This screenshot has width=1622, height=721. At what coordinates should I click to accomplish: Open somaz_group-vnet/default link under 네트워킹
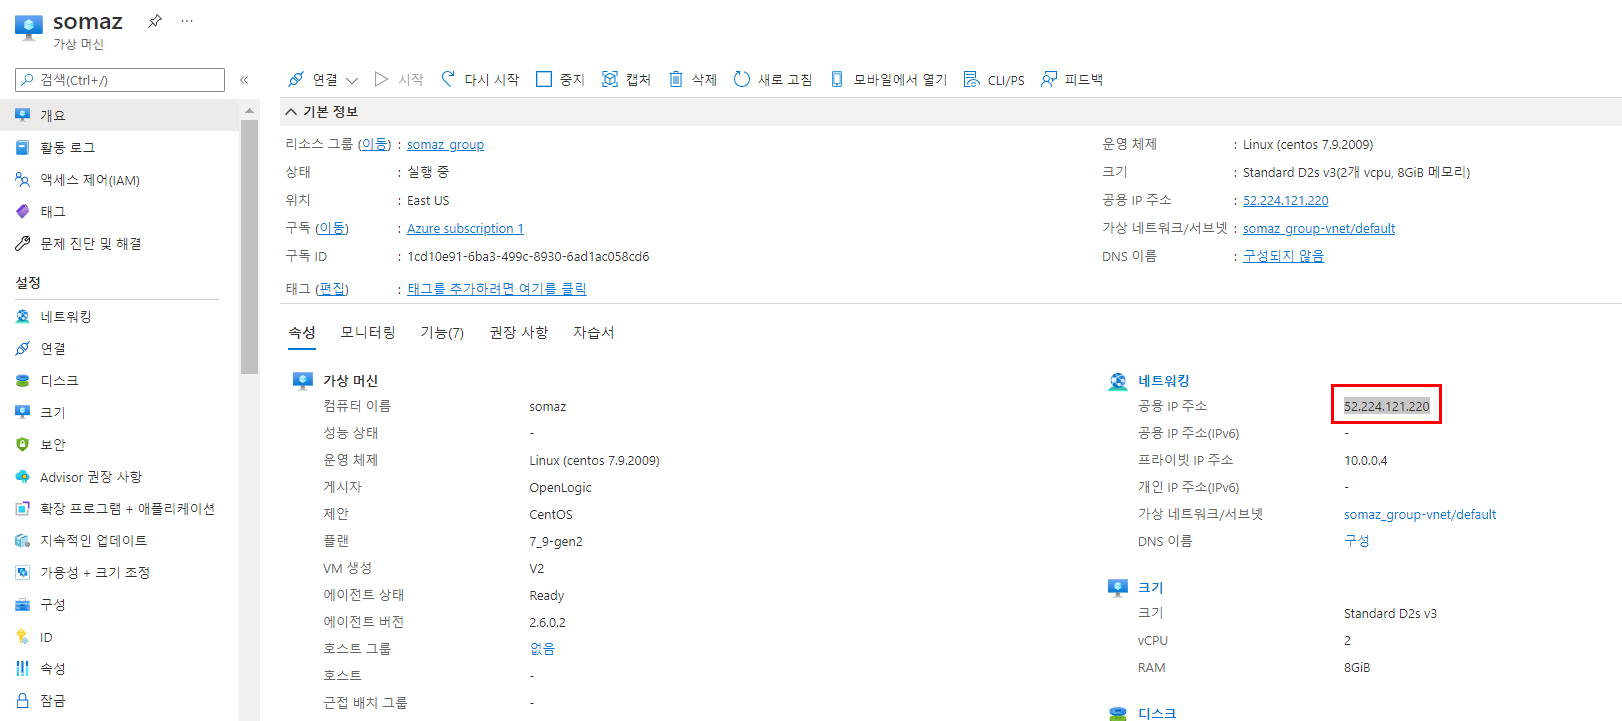(x=1420, y=514)
